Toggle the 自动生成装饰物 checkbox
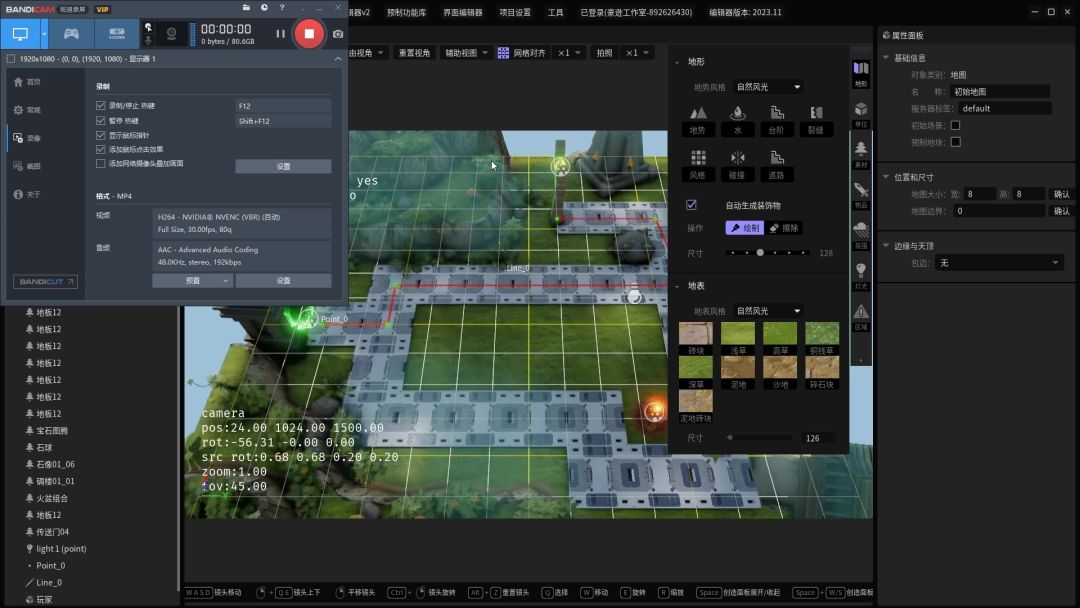This screenshot has width=1080, height=608. click(691, 205)
